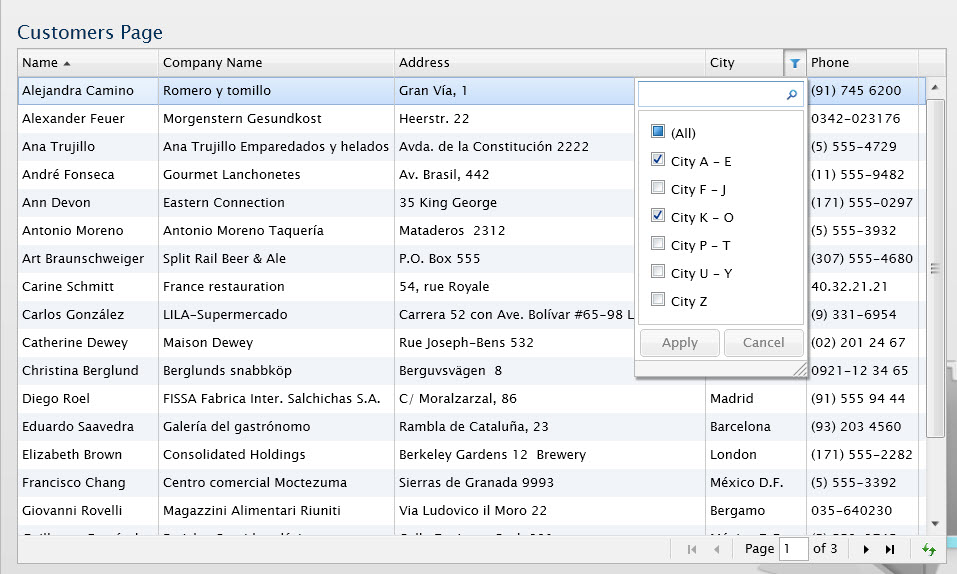Uncheck the City A - E checkbox
This screenshot has height=574, width=957.
pos(658,160)
